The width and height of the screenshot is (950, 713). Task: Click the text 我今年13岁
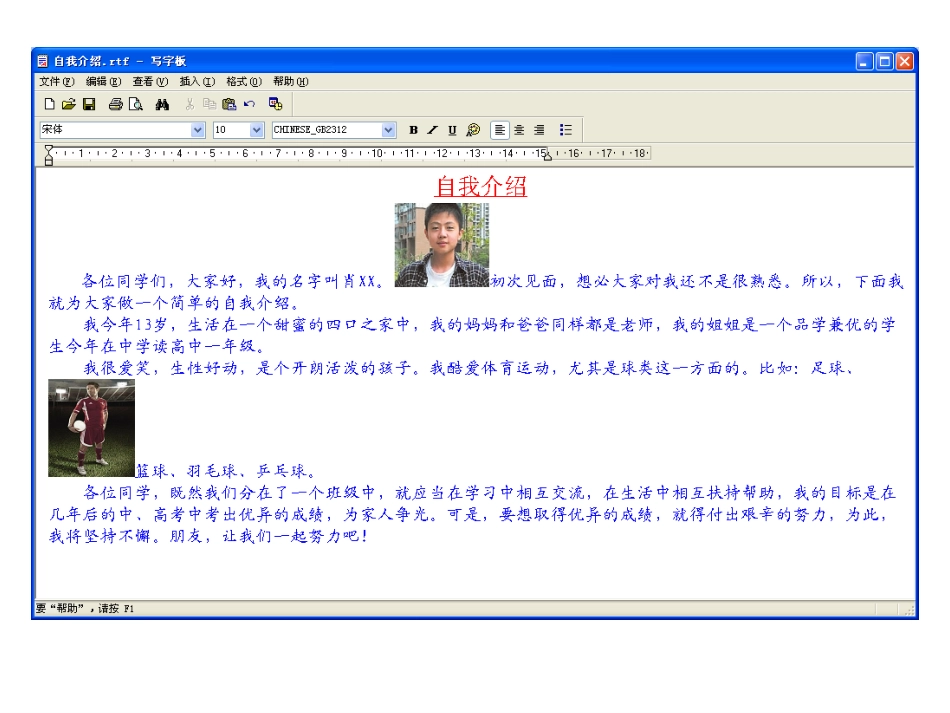point(125,325)
